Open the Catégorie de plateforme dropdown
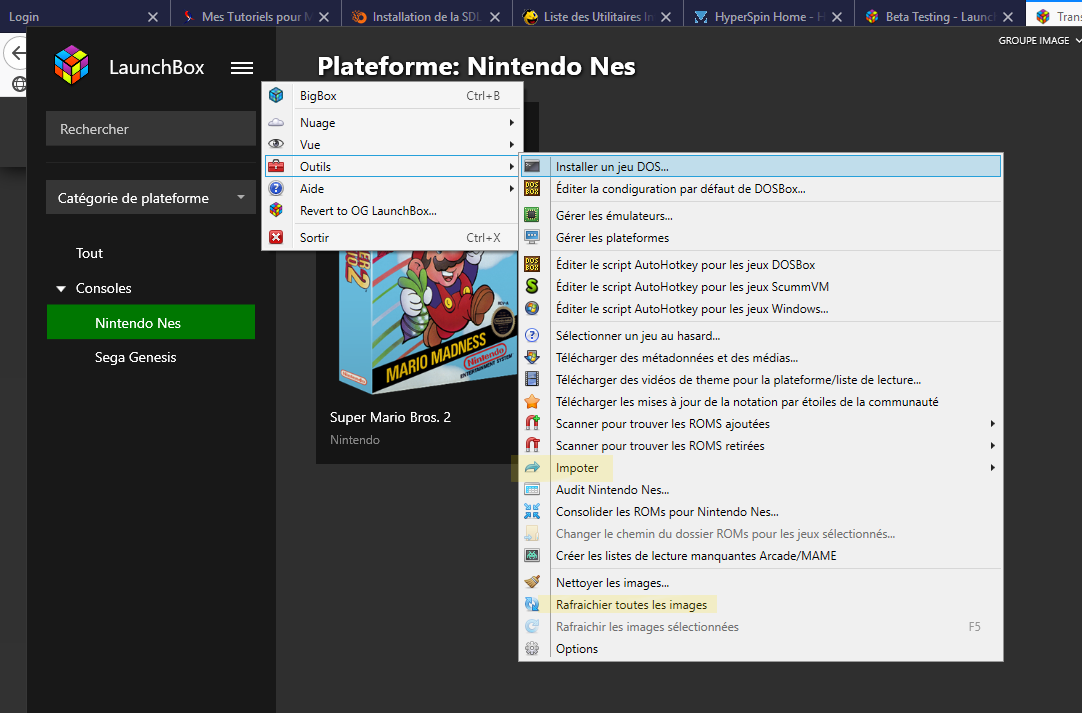Viewport: 1082px width, 713px height. (151, 198)
